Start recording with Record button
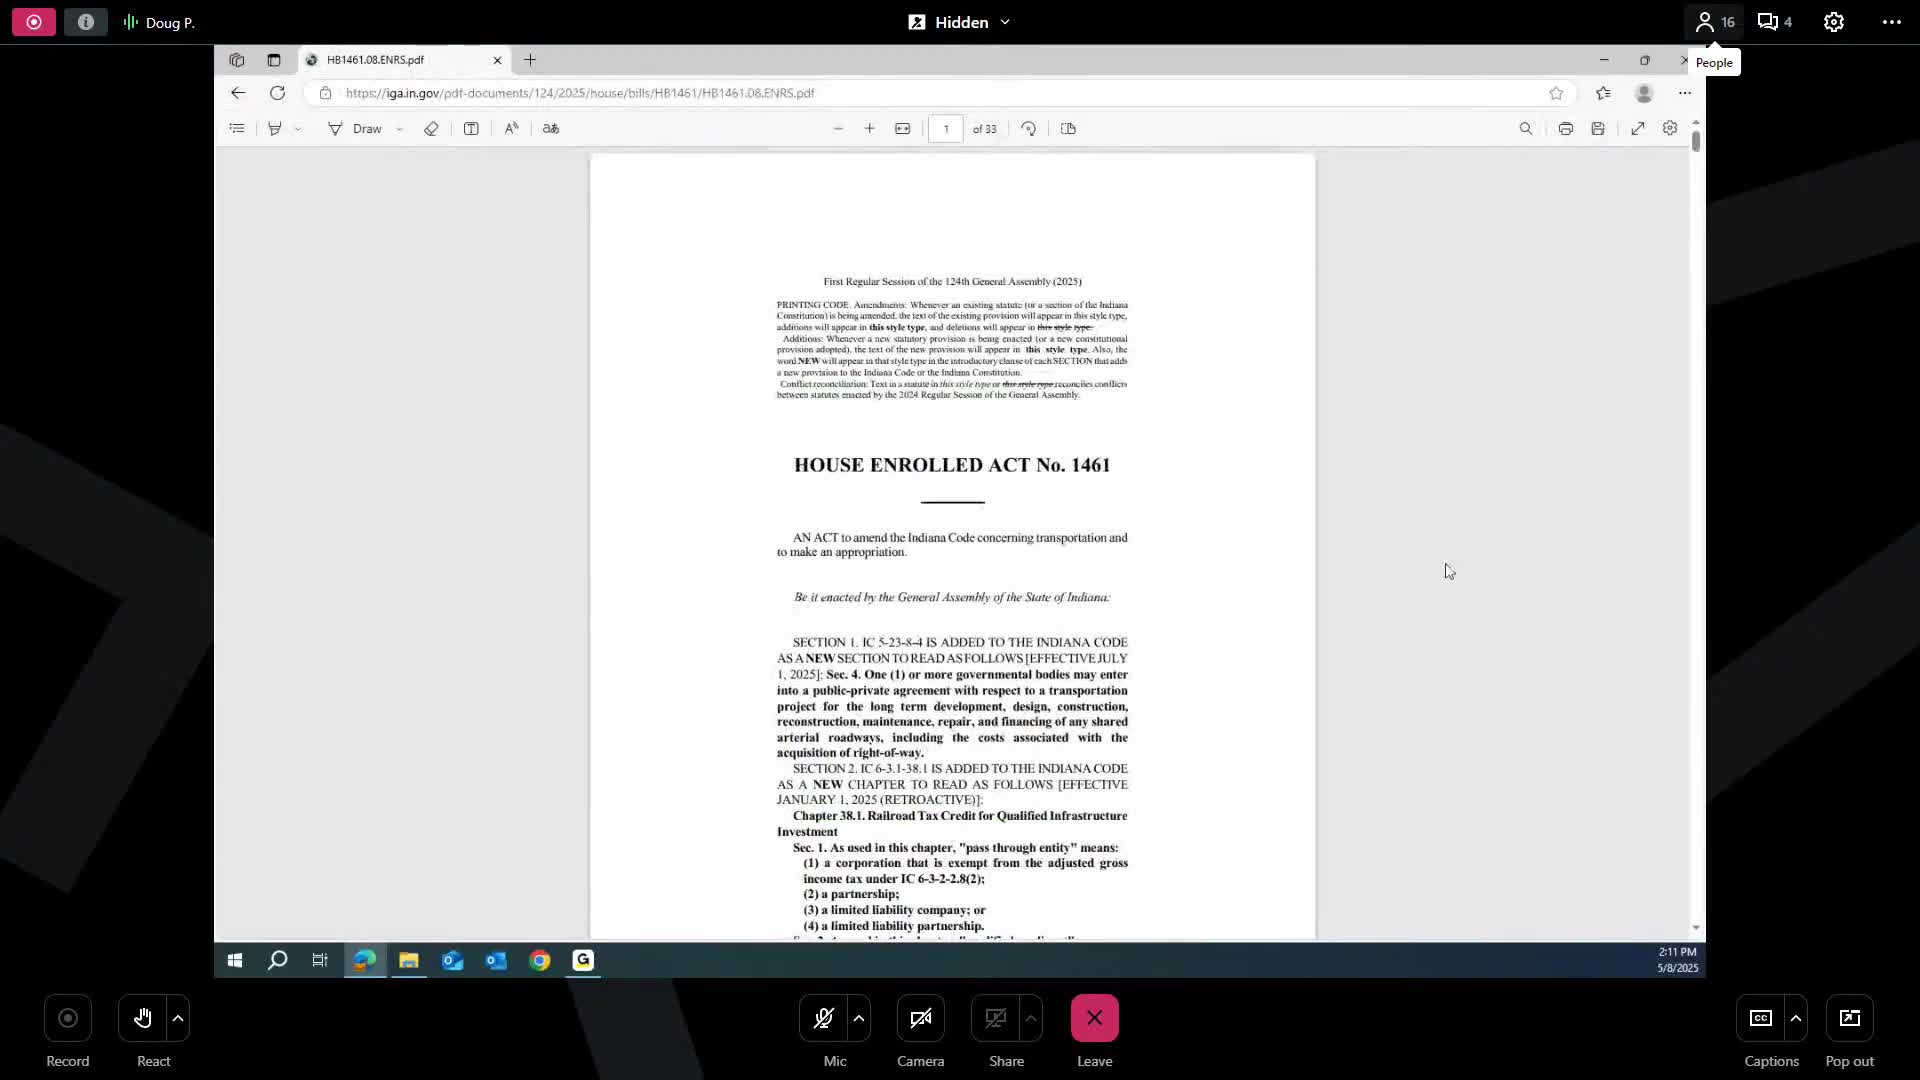The height and width of the screenshot is (1080, 1920). tap(68, 1018)
